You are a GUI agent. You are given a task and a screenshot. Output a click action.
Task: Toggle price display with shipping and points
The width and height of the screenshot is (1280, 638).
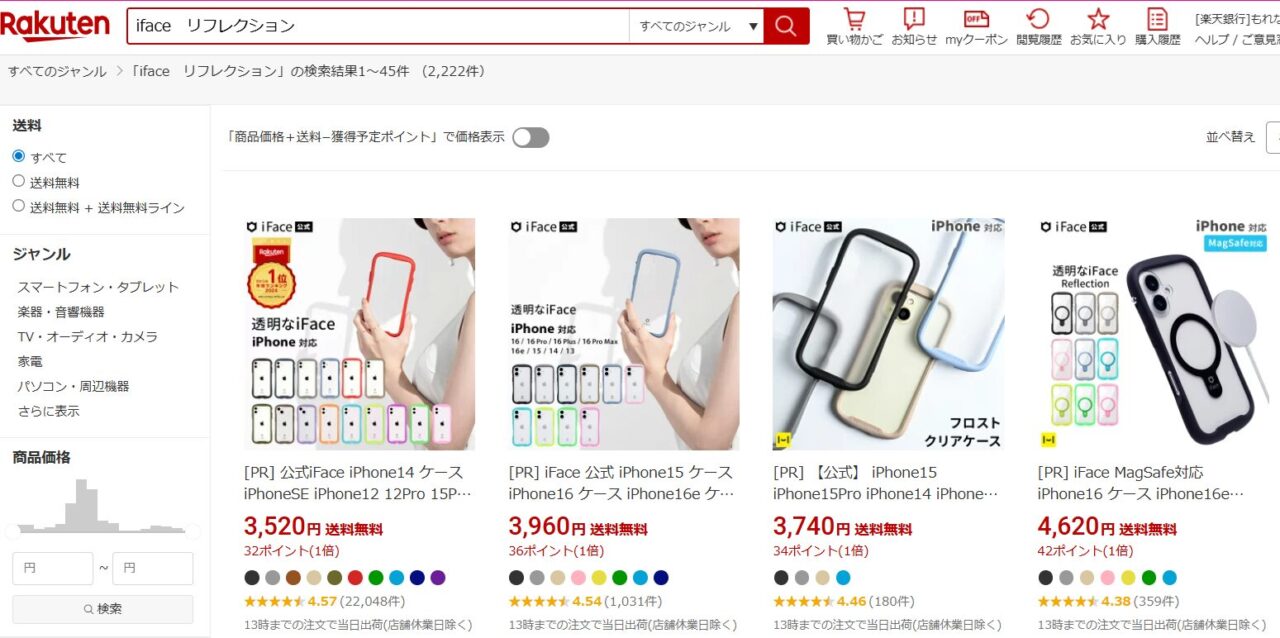pos(531,137)
